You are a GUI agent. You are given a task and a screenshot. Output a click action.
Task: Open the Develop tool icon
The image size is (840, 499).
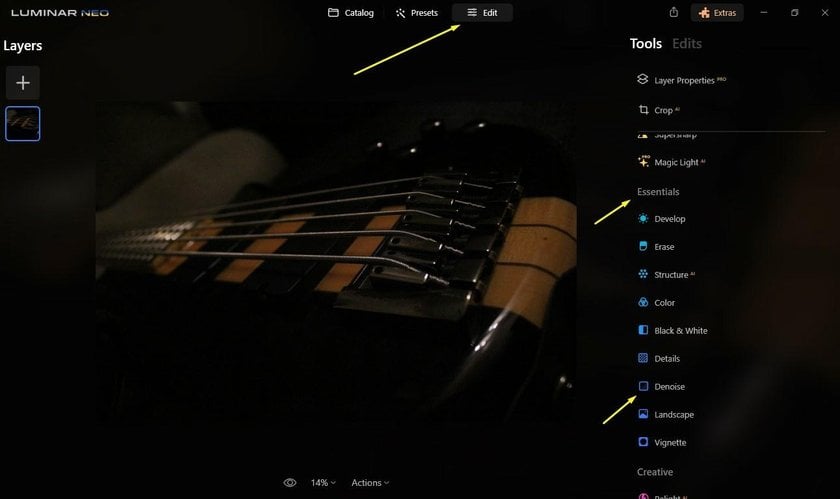643,219
